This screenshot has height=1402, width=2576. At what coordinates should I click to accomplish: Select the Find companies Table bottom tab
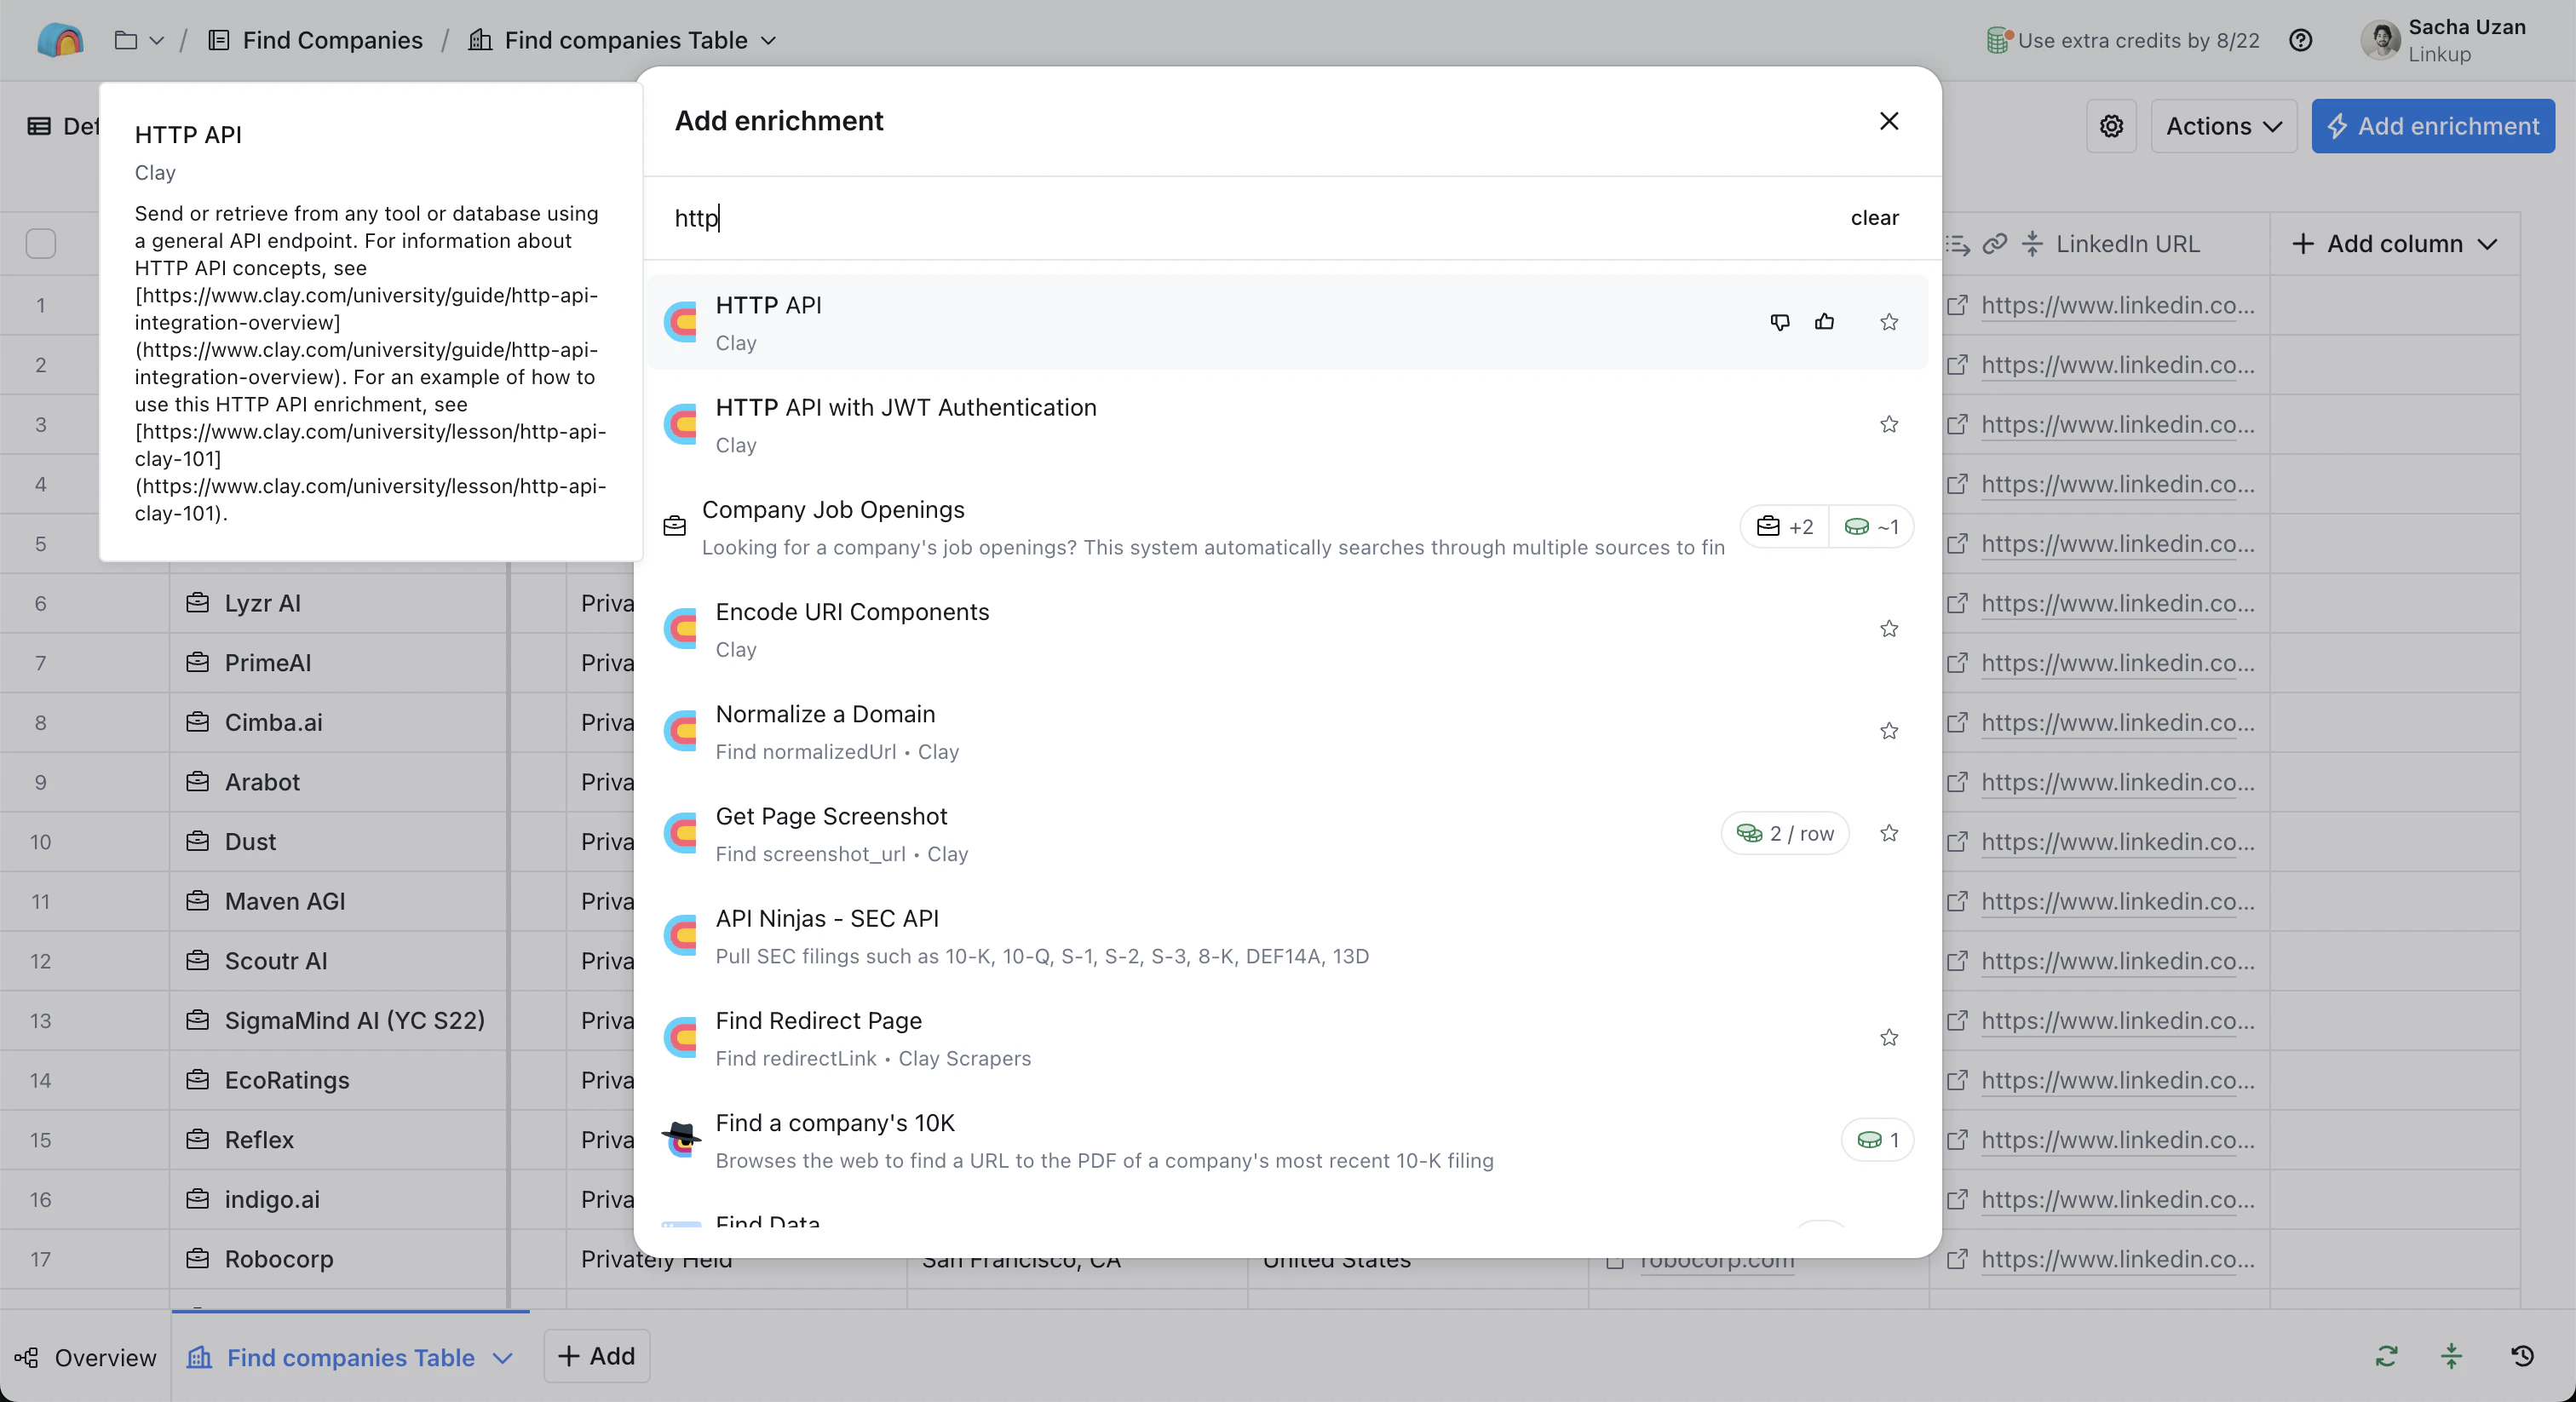(x=350, y=1357)
